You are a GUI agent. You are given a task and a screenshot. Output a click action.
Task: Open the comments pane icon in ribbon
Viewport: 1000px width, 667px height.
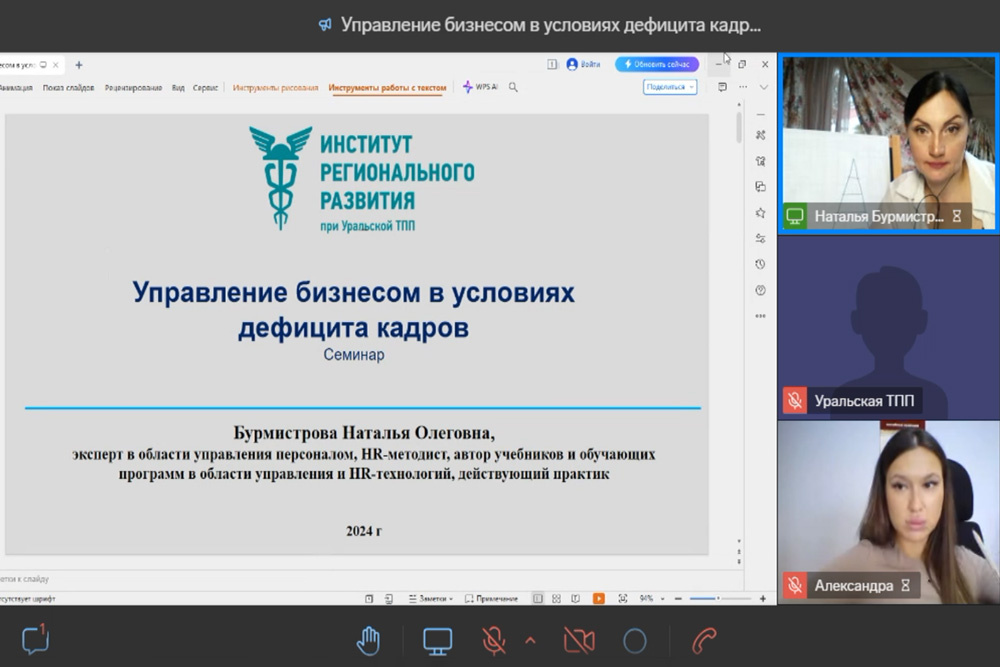point(722,87)
